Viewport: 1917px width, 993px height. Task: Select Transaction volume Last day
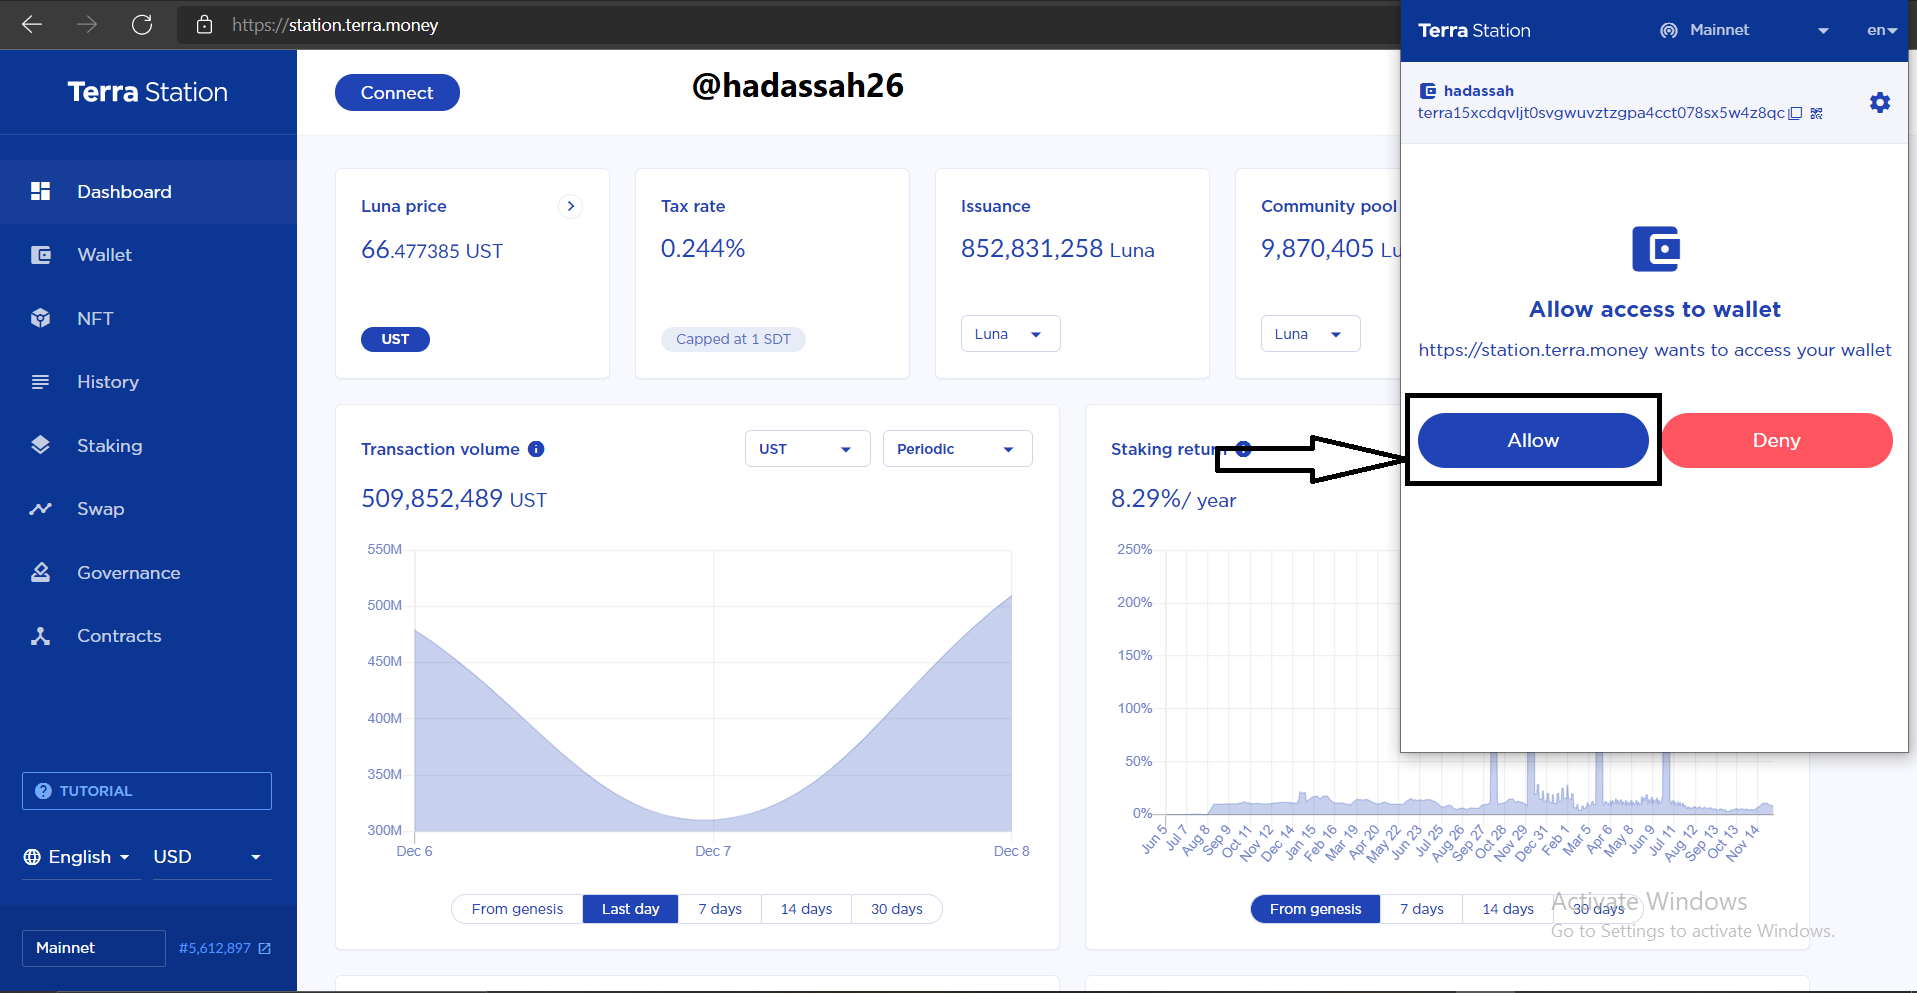pos(631,909)
